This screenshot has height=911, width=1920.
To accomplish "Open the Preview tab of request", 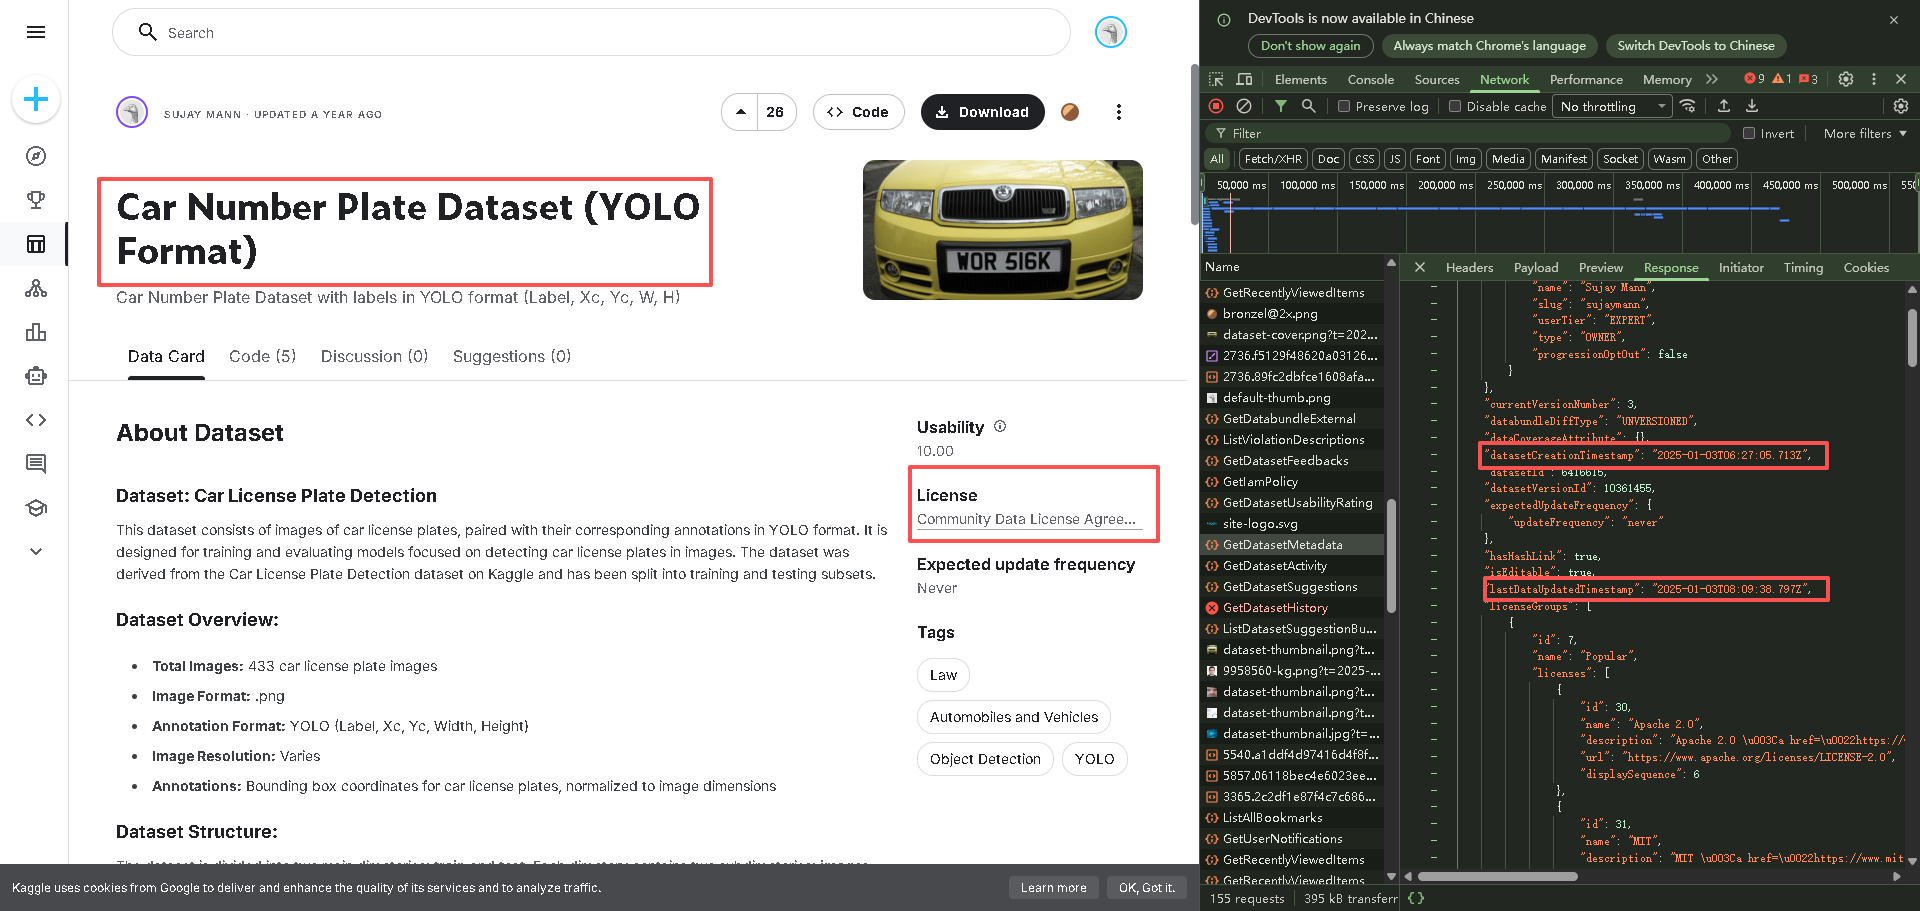I will coord(1600,267).
